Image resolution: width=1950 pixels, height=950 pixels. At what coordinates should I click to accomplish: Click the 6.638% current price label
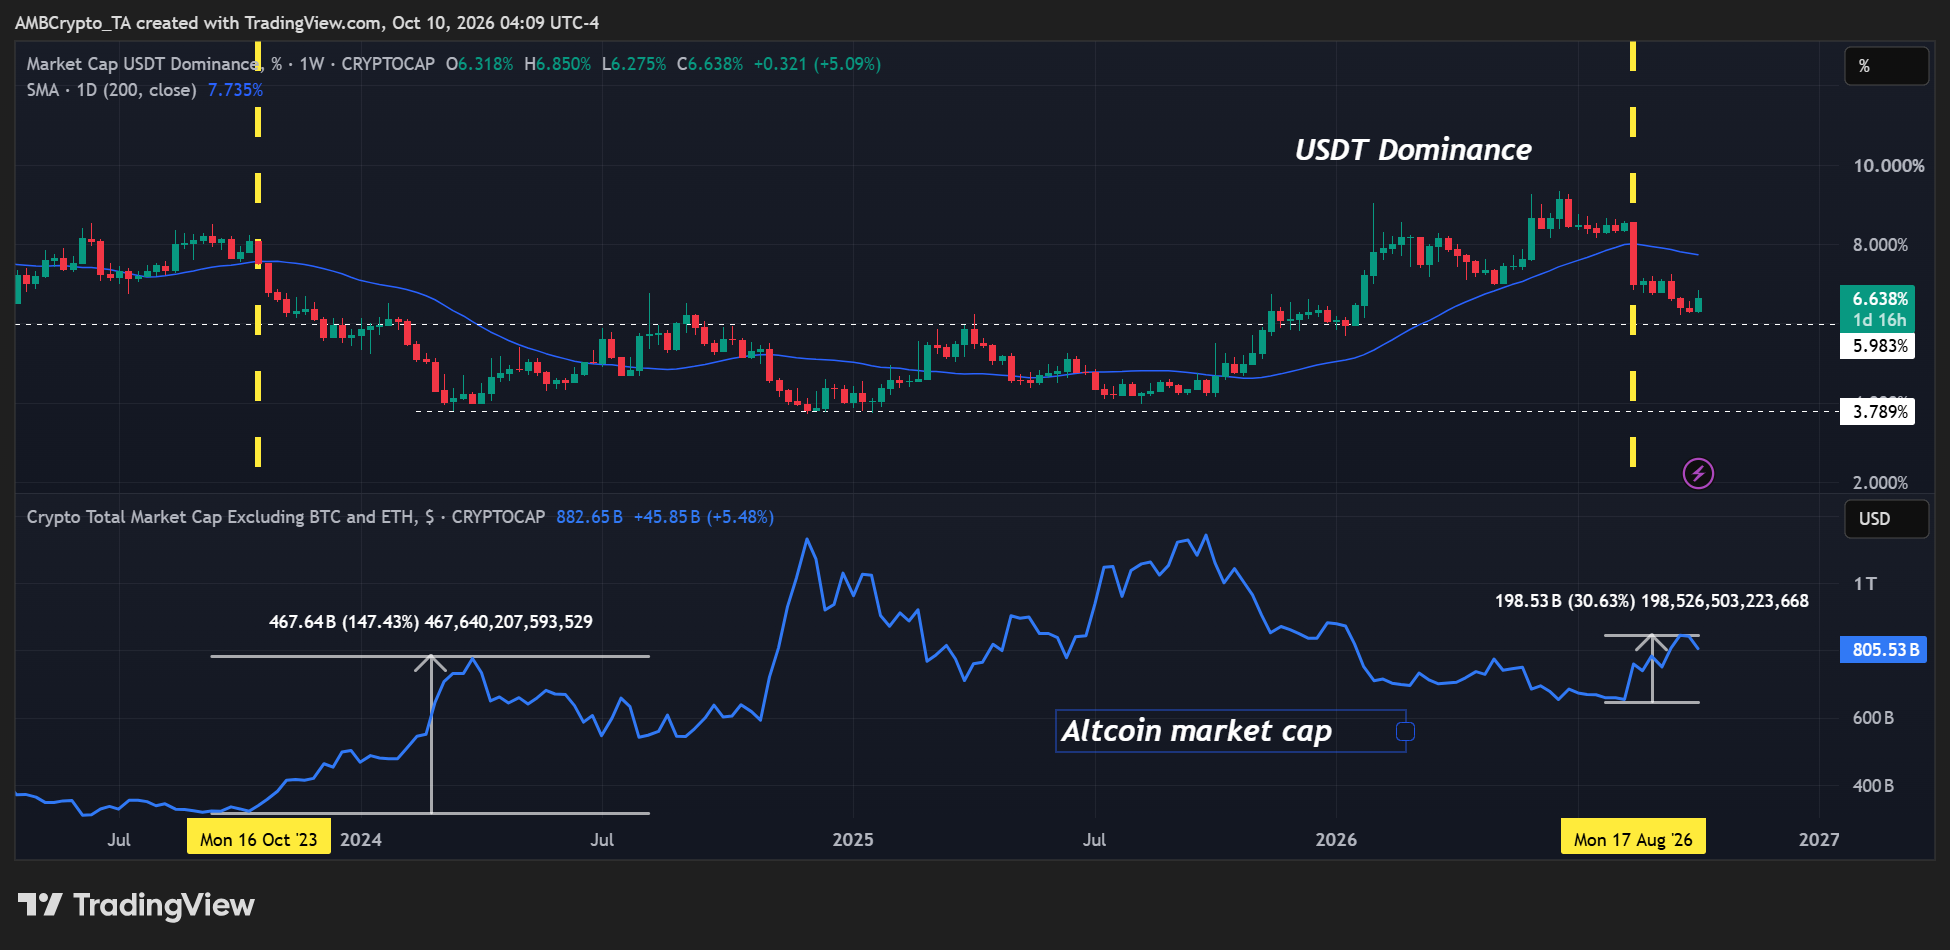(x=1878, y=298)
